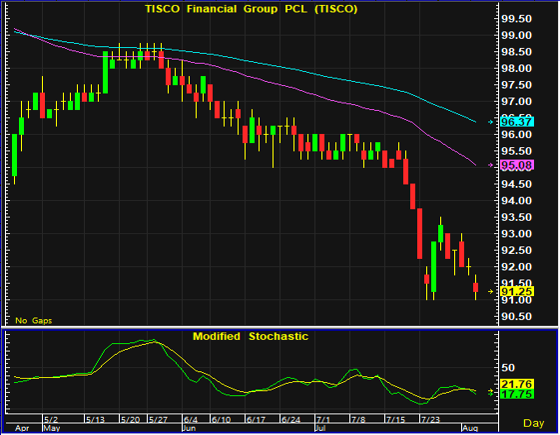Viewport: 560px width, 435px height.
Task: Click the Jul month label
Action: pos(321,428)
